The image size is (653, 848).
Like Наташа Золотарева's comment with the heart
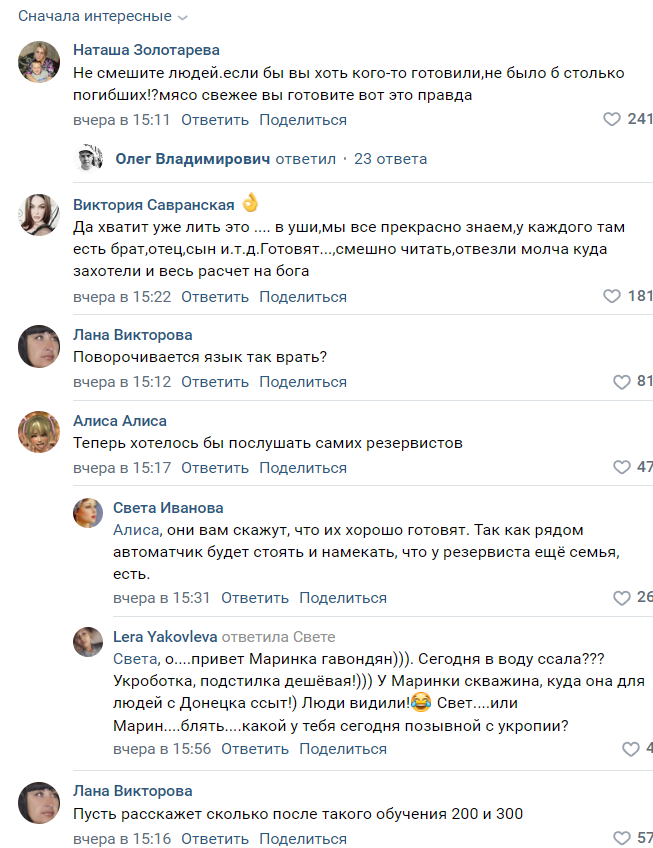[x=612, y=120]
